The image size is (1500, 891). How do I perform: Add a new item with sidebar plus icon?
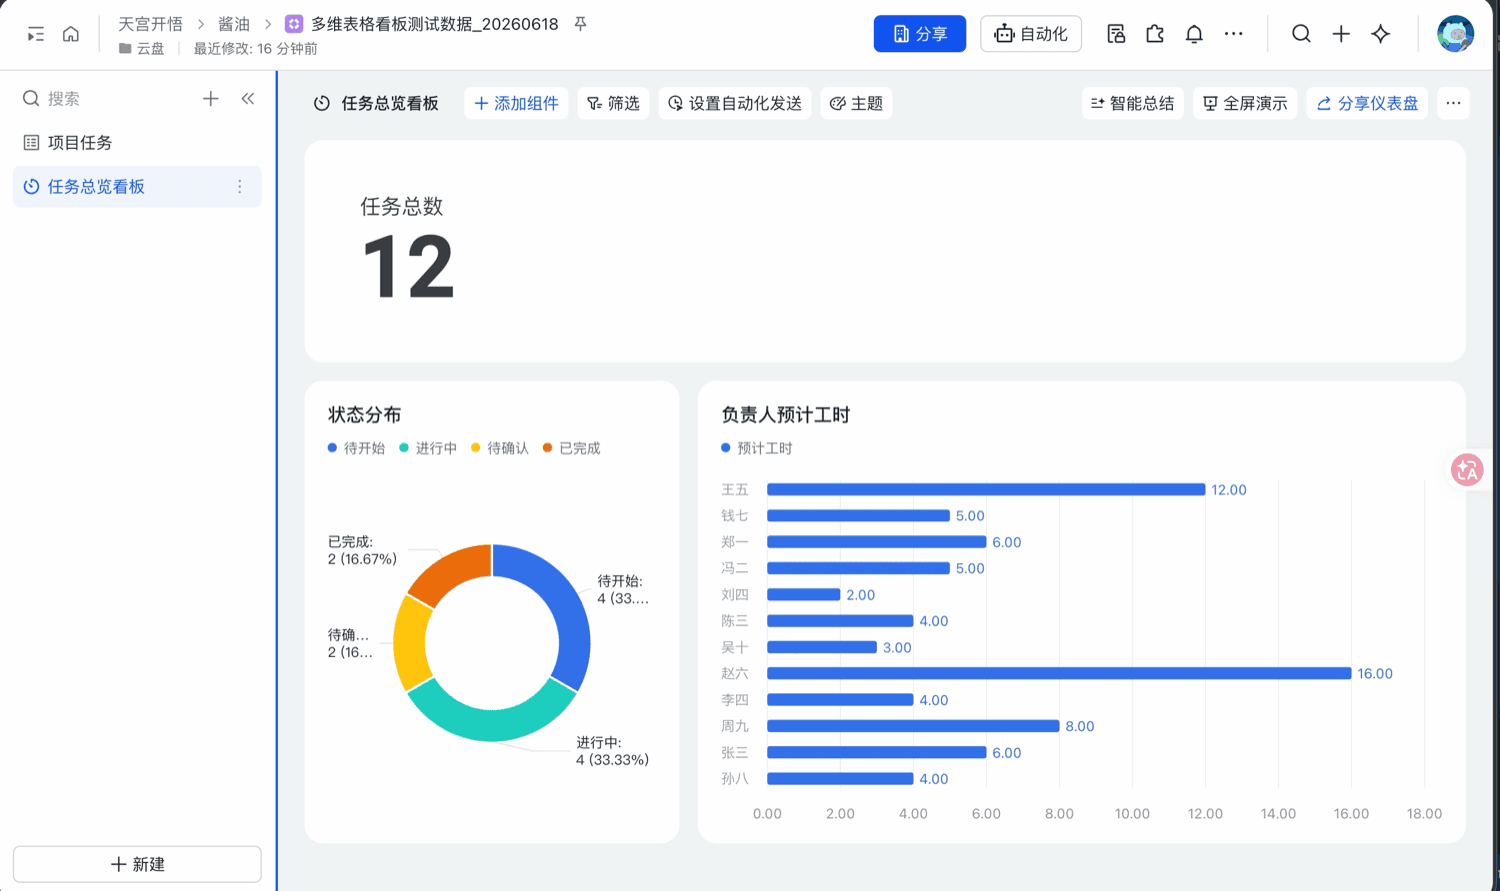tap(210, 99)
